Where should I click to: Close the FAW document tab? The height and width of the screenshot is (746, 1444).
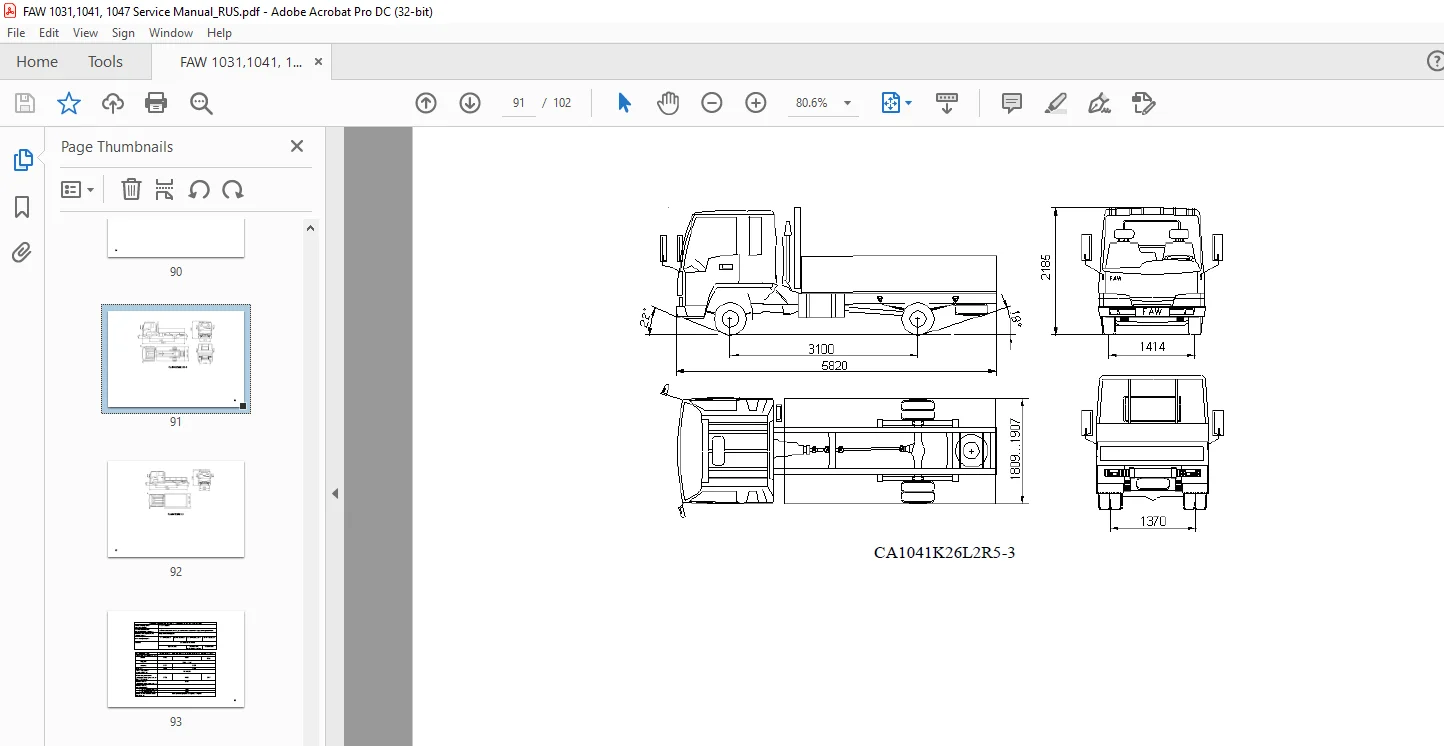(x=318, y=62)
